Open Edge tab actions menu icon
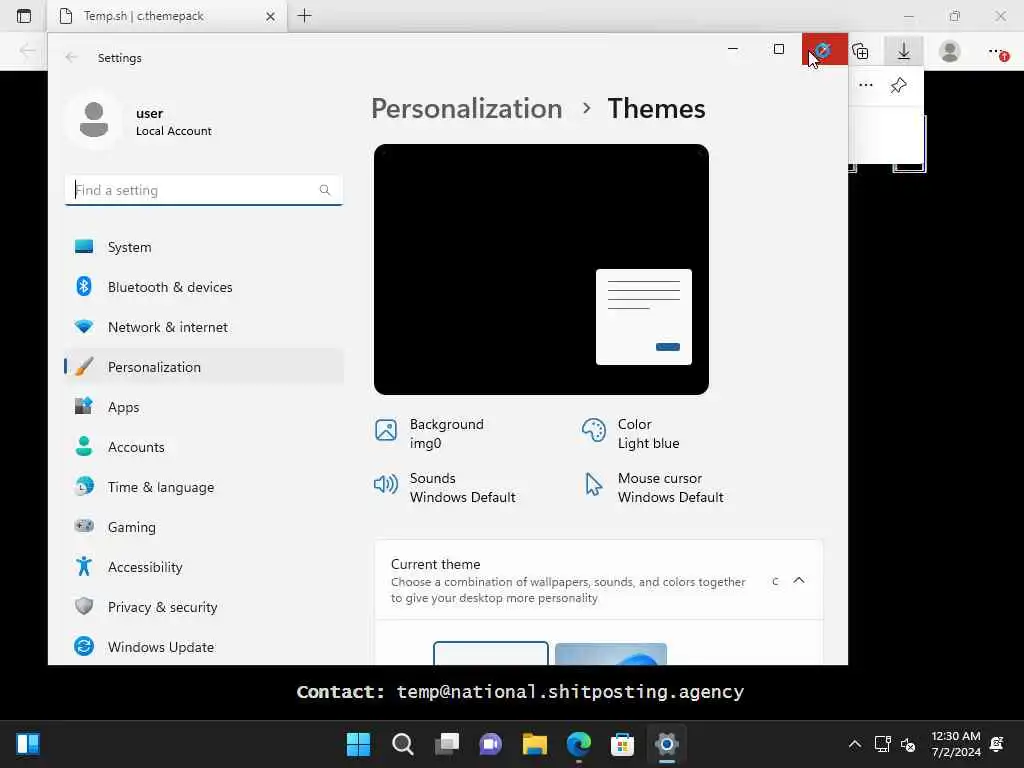This screenshot has height=768, width=1024. pos(24,16)
